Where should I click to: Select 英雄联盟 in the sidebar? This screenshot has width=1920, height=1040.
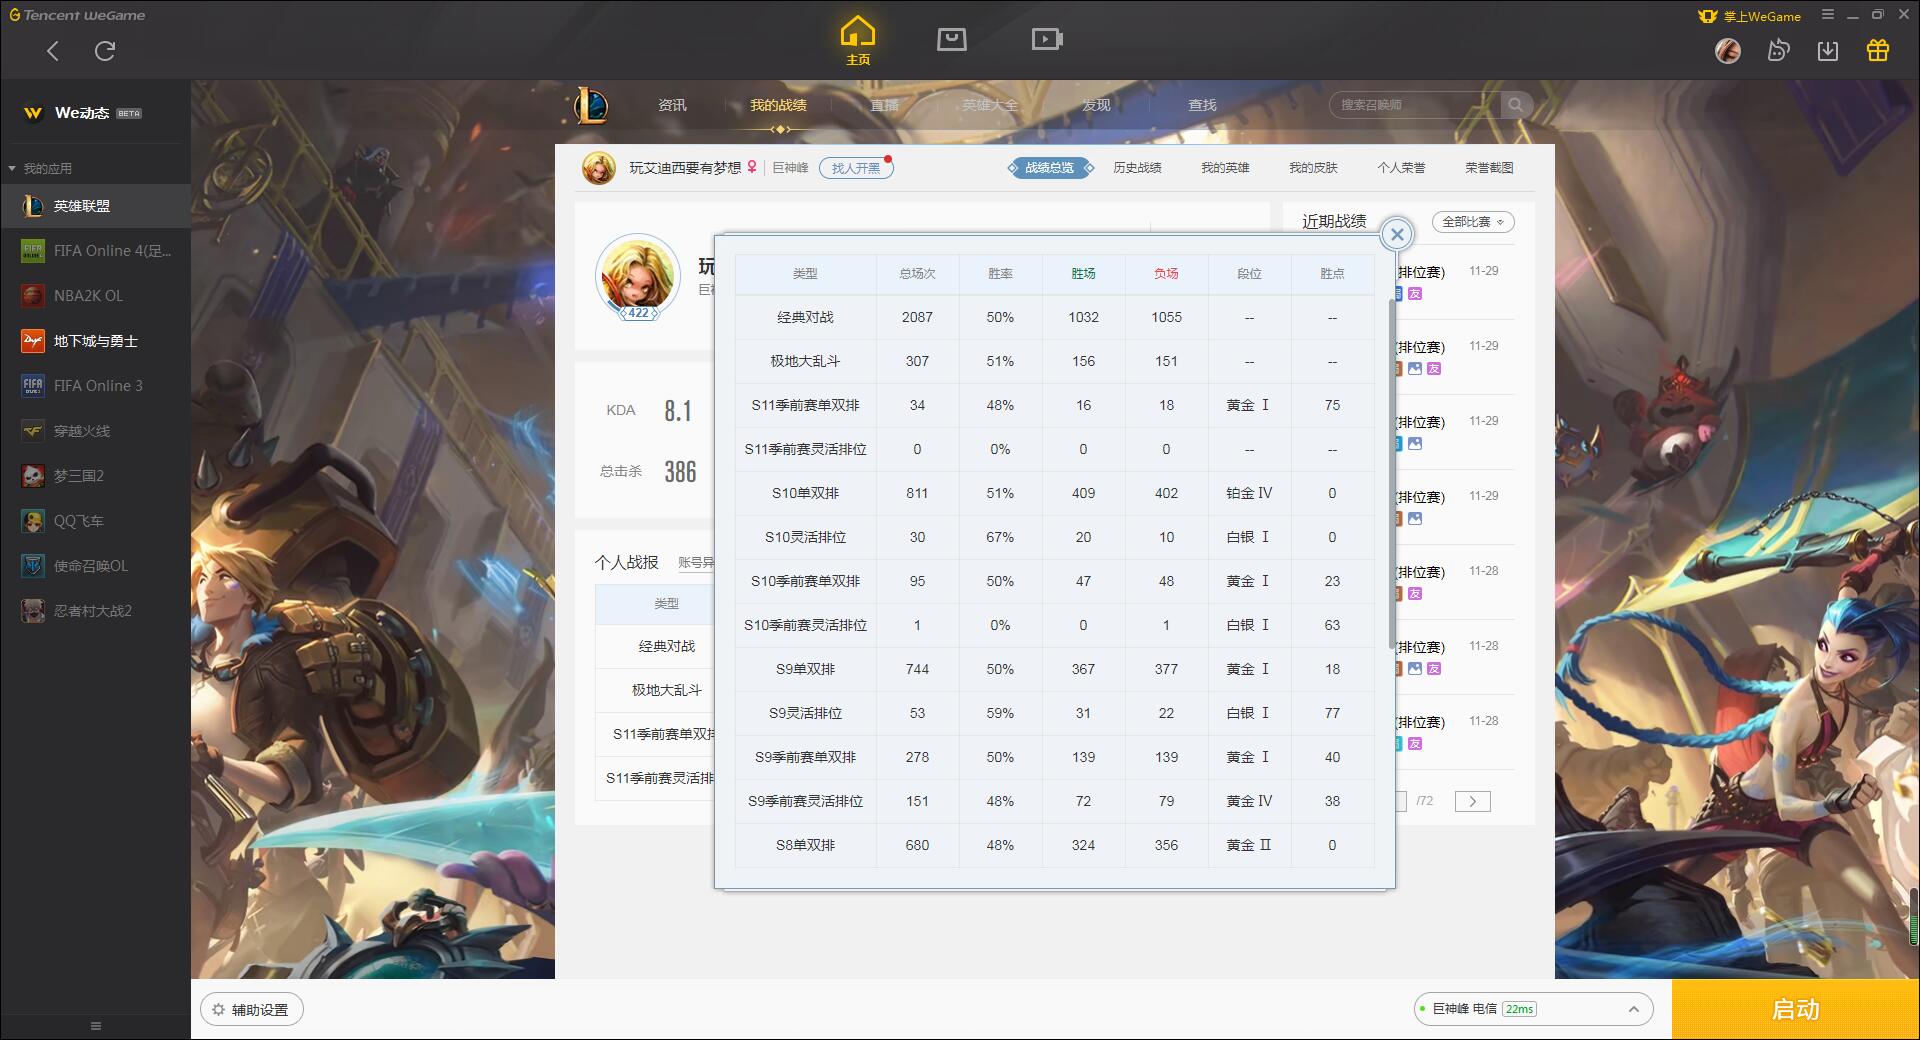click(x=95, y=206)
